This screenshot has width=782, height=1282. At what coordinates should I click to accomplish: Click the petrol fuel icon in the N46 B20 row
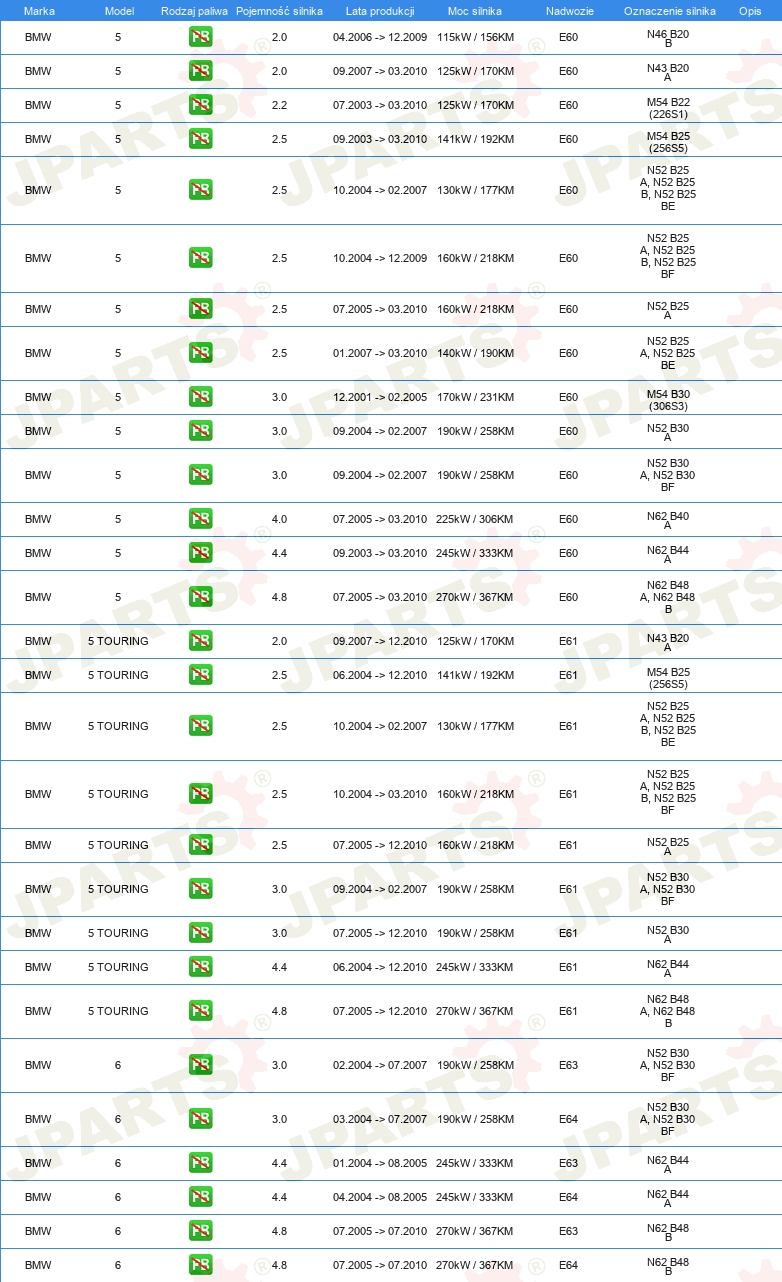200,38
